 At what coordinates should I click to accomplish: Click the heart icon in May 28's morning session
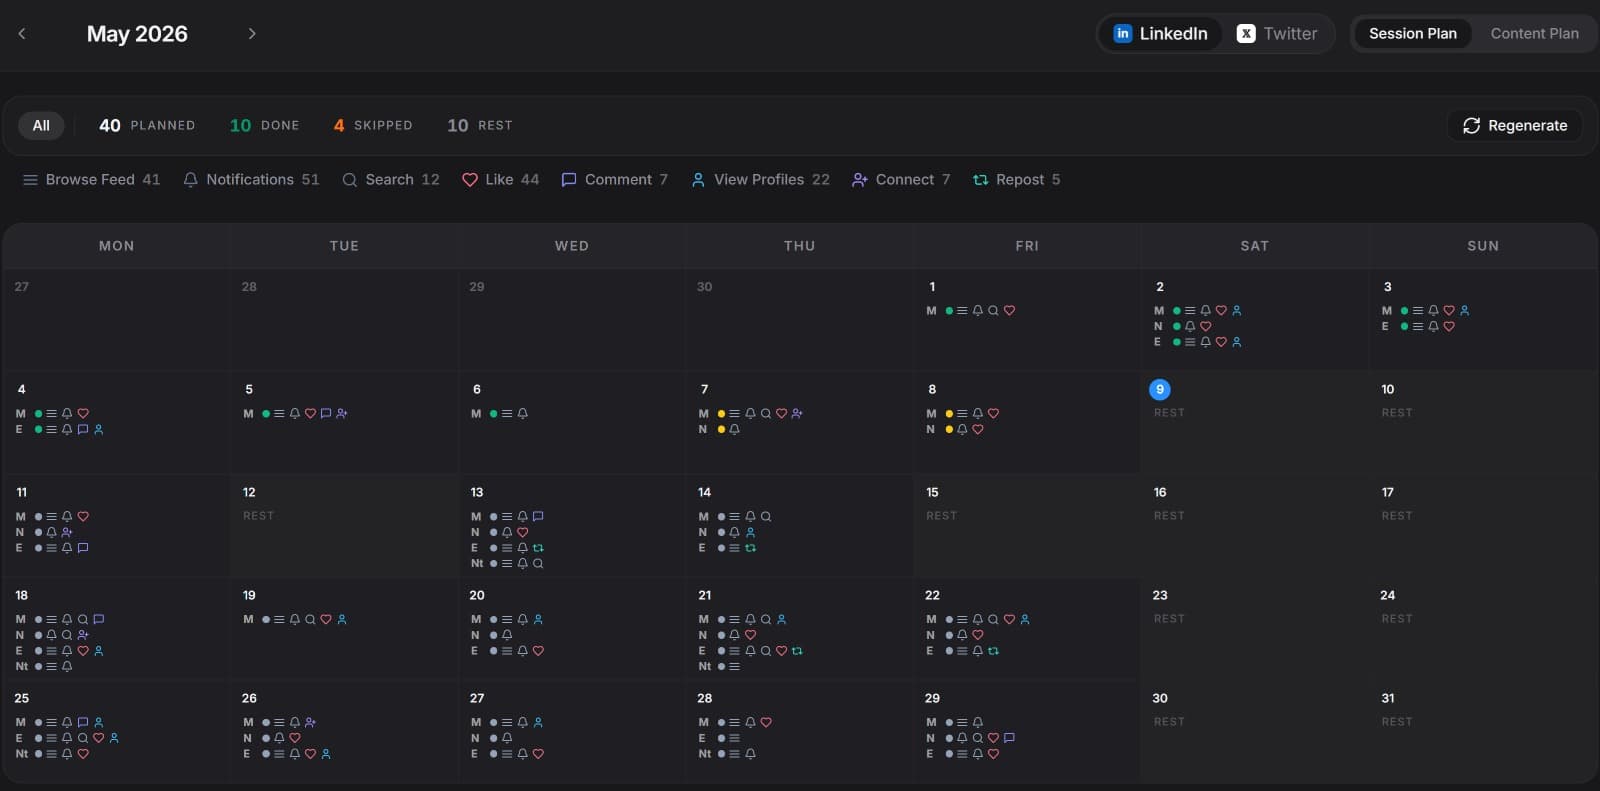click(x=766, y=723)
